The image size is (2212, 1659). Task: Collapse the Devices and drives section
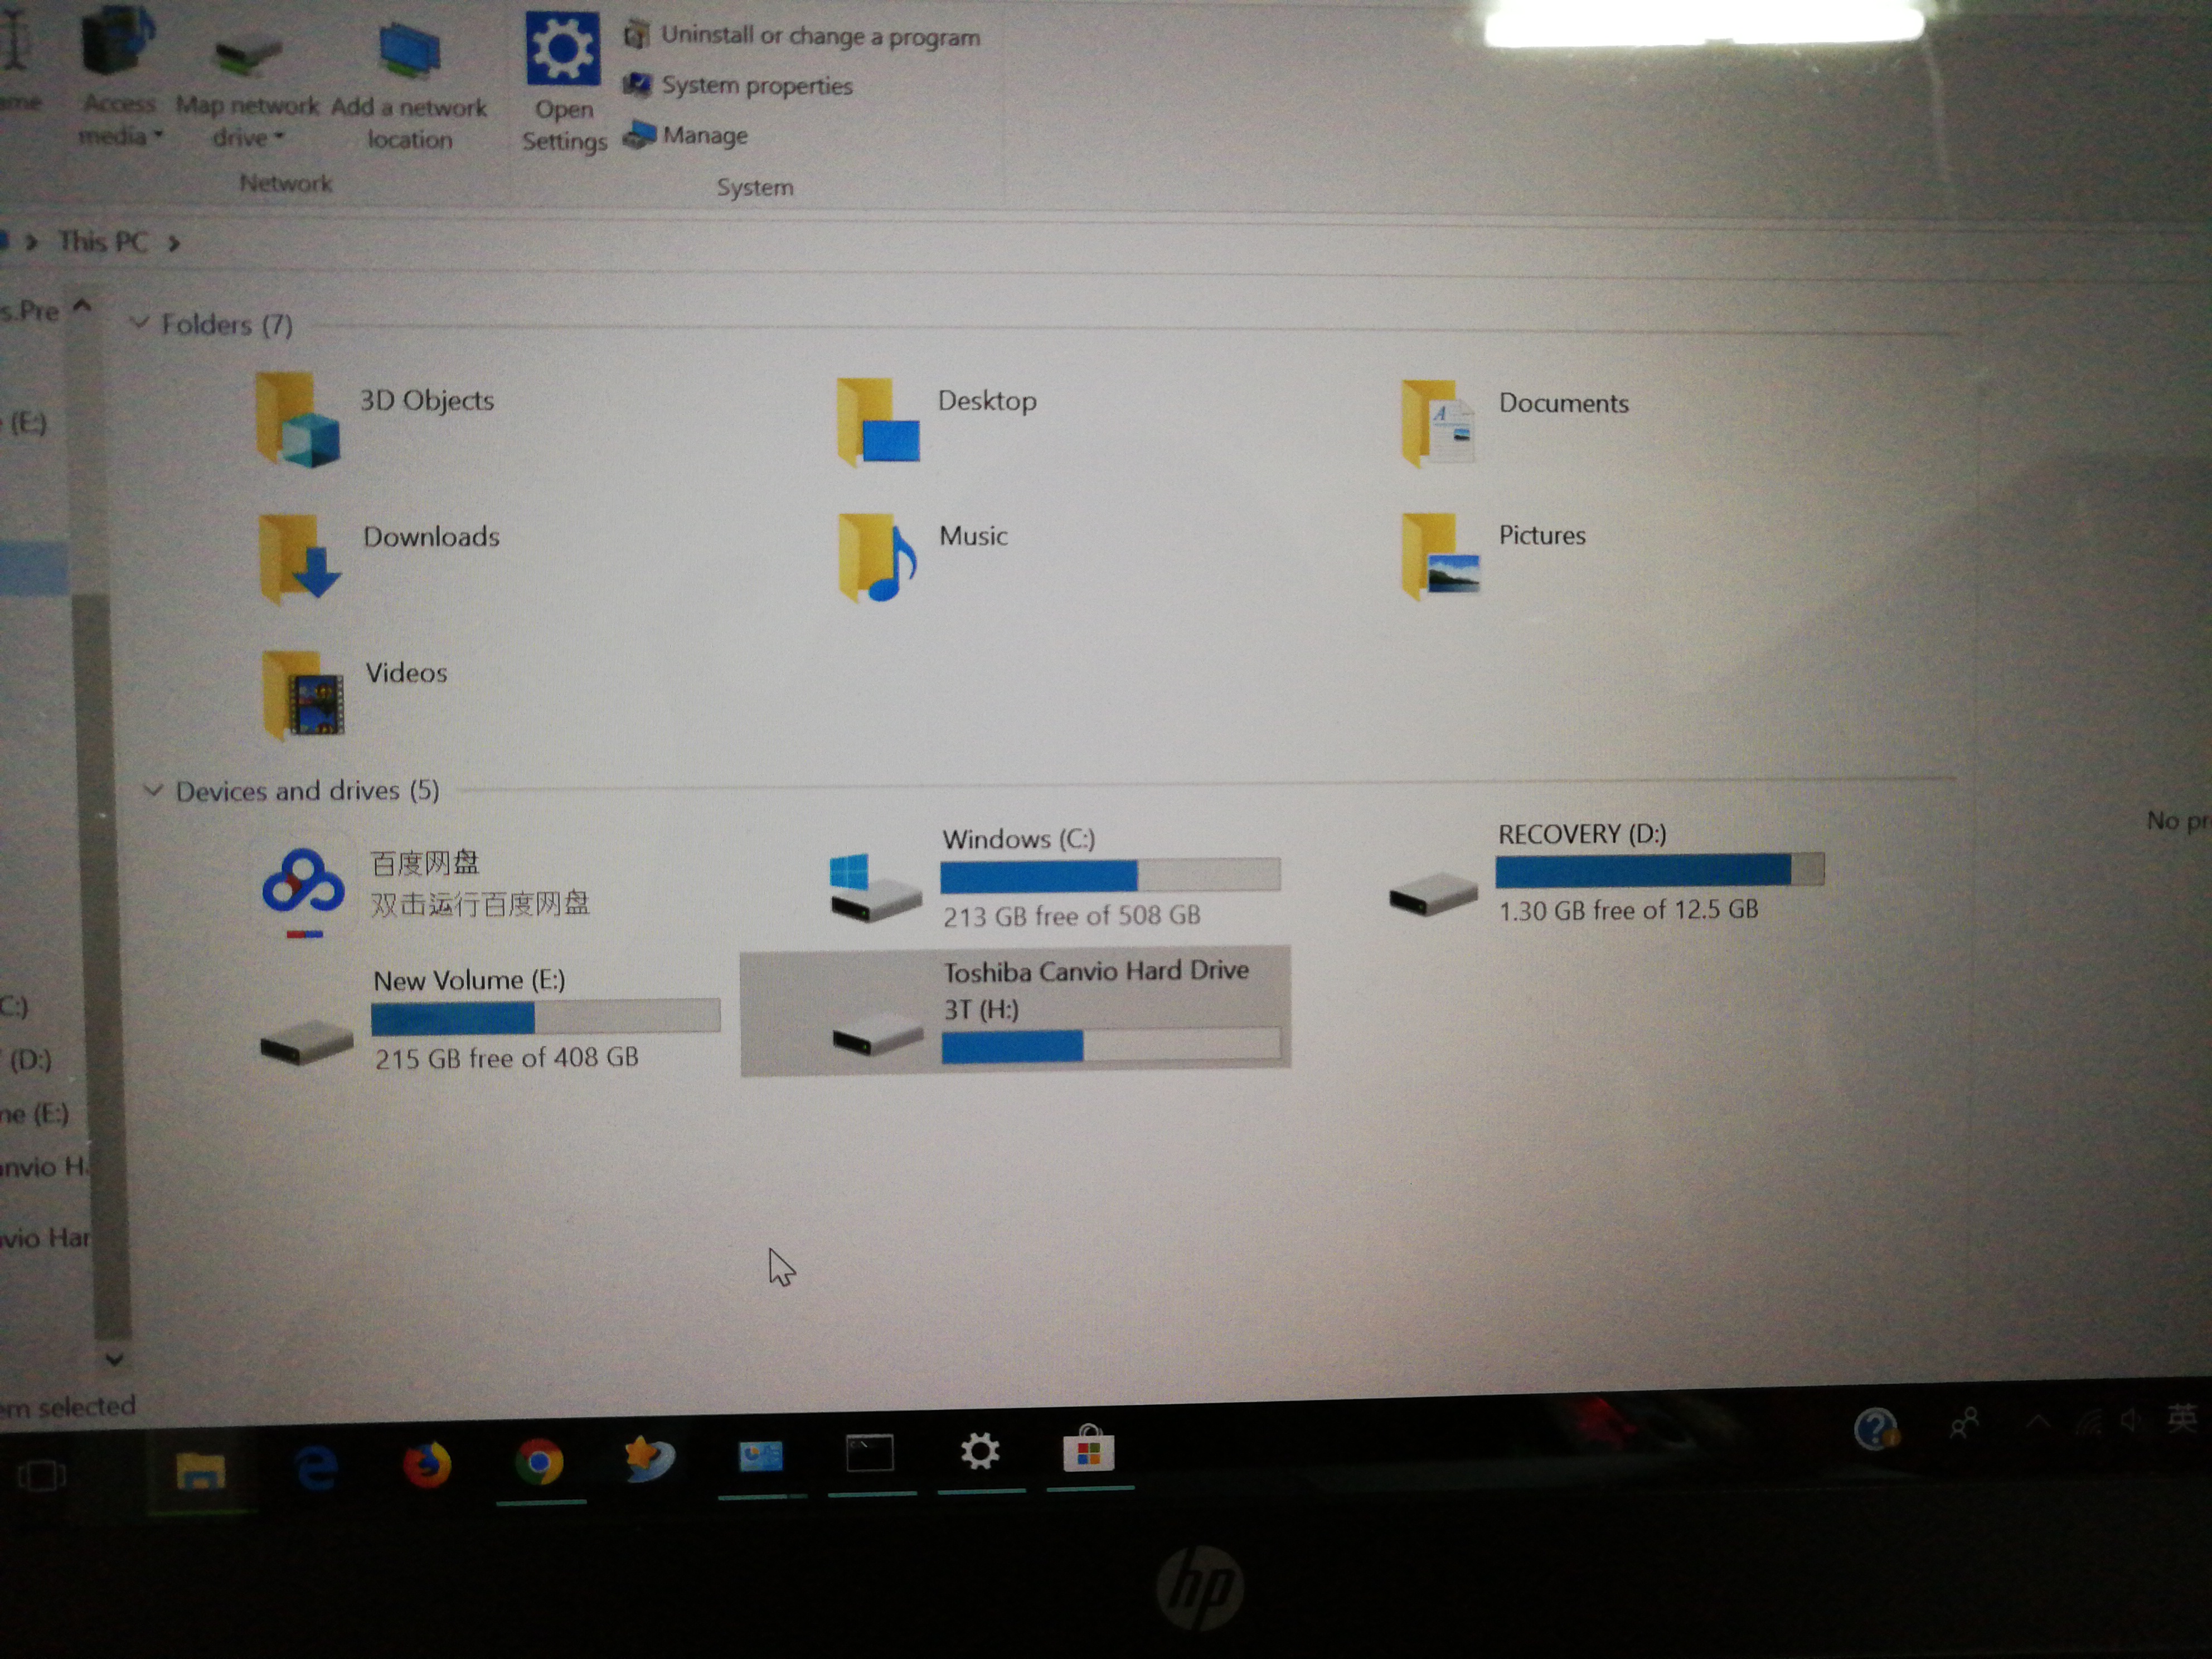click(x=153, y=791)
